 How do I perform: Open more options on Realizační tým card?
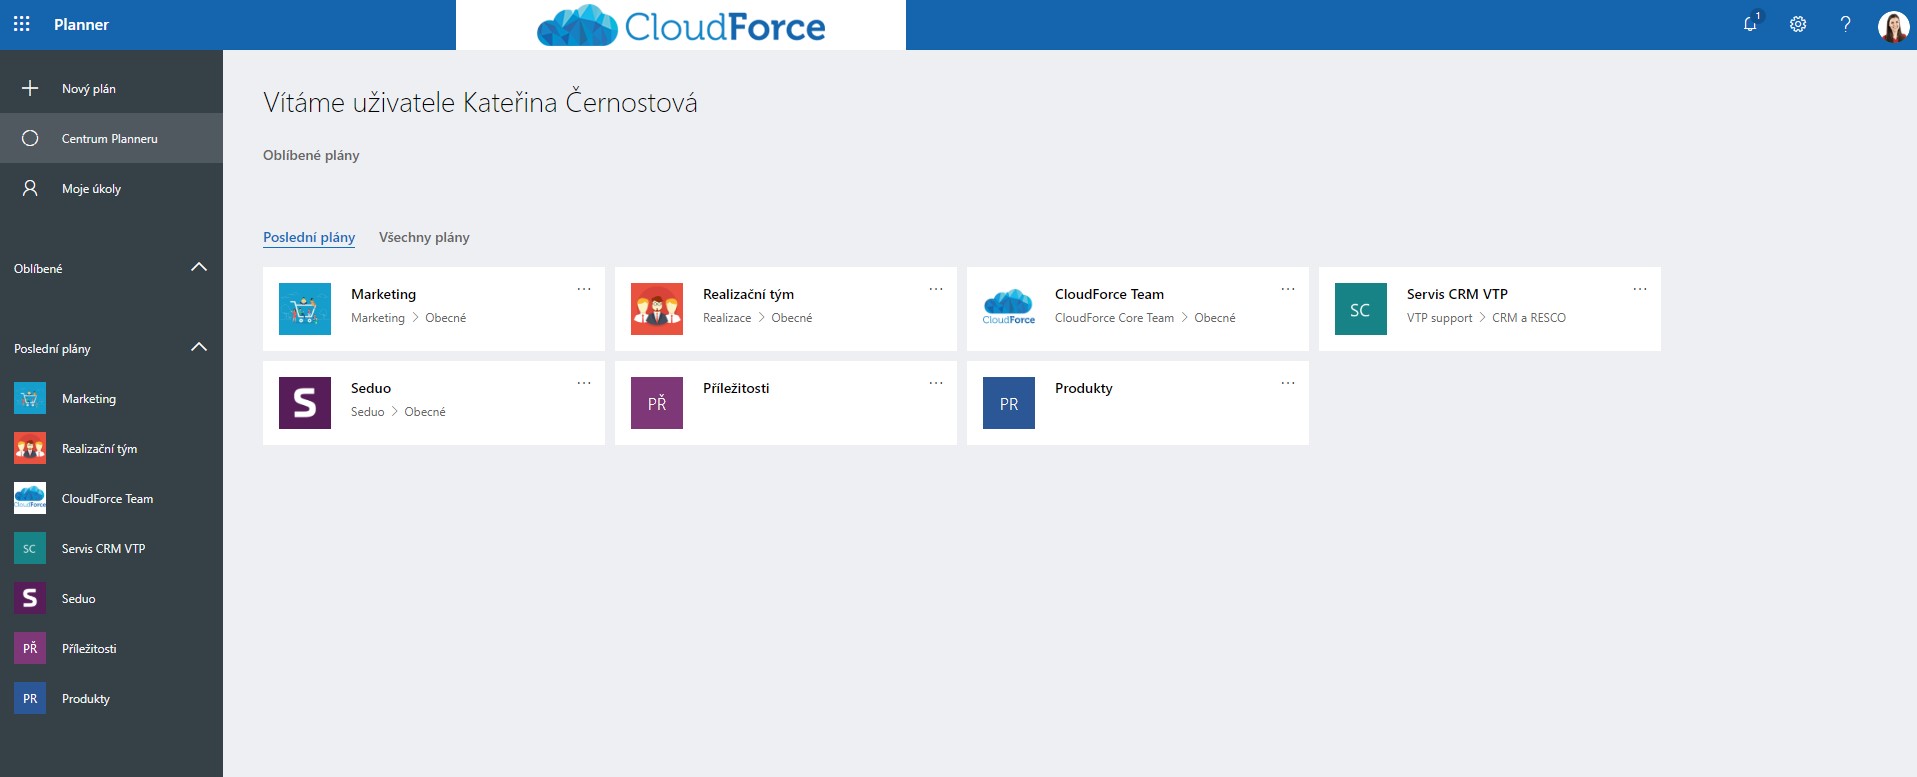(936, 289)
